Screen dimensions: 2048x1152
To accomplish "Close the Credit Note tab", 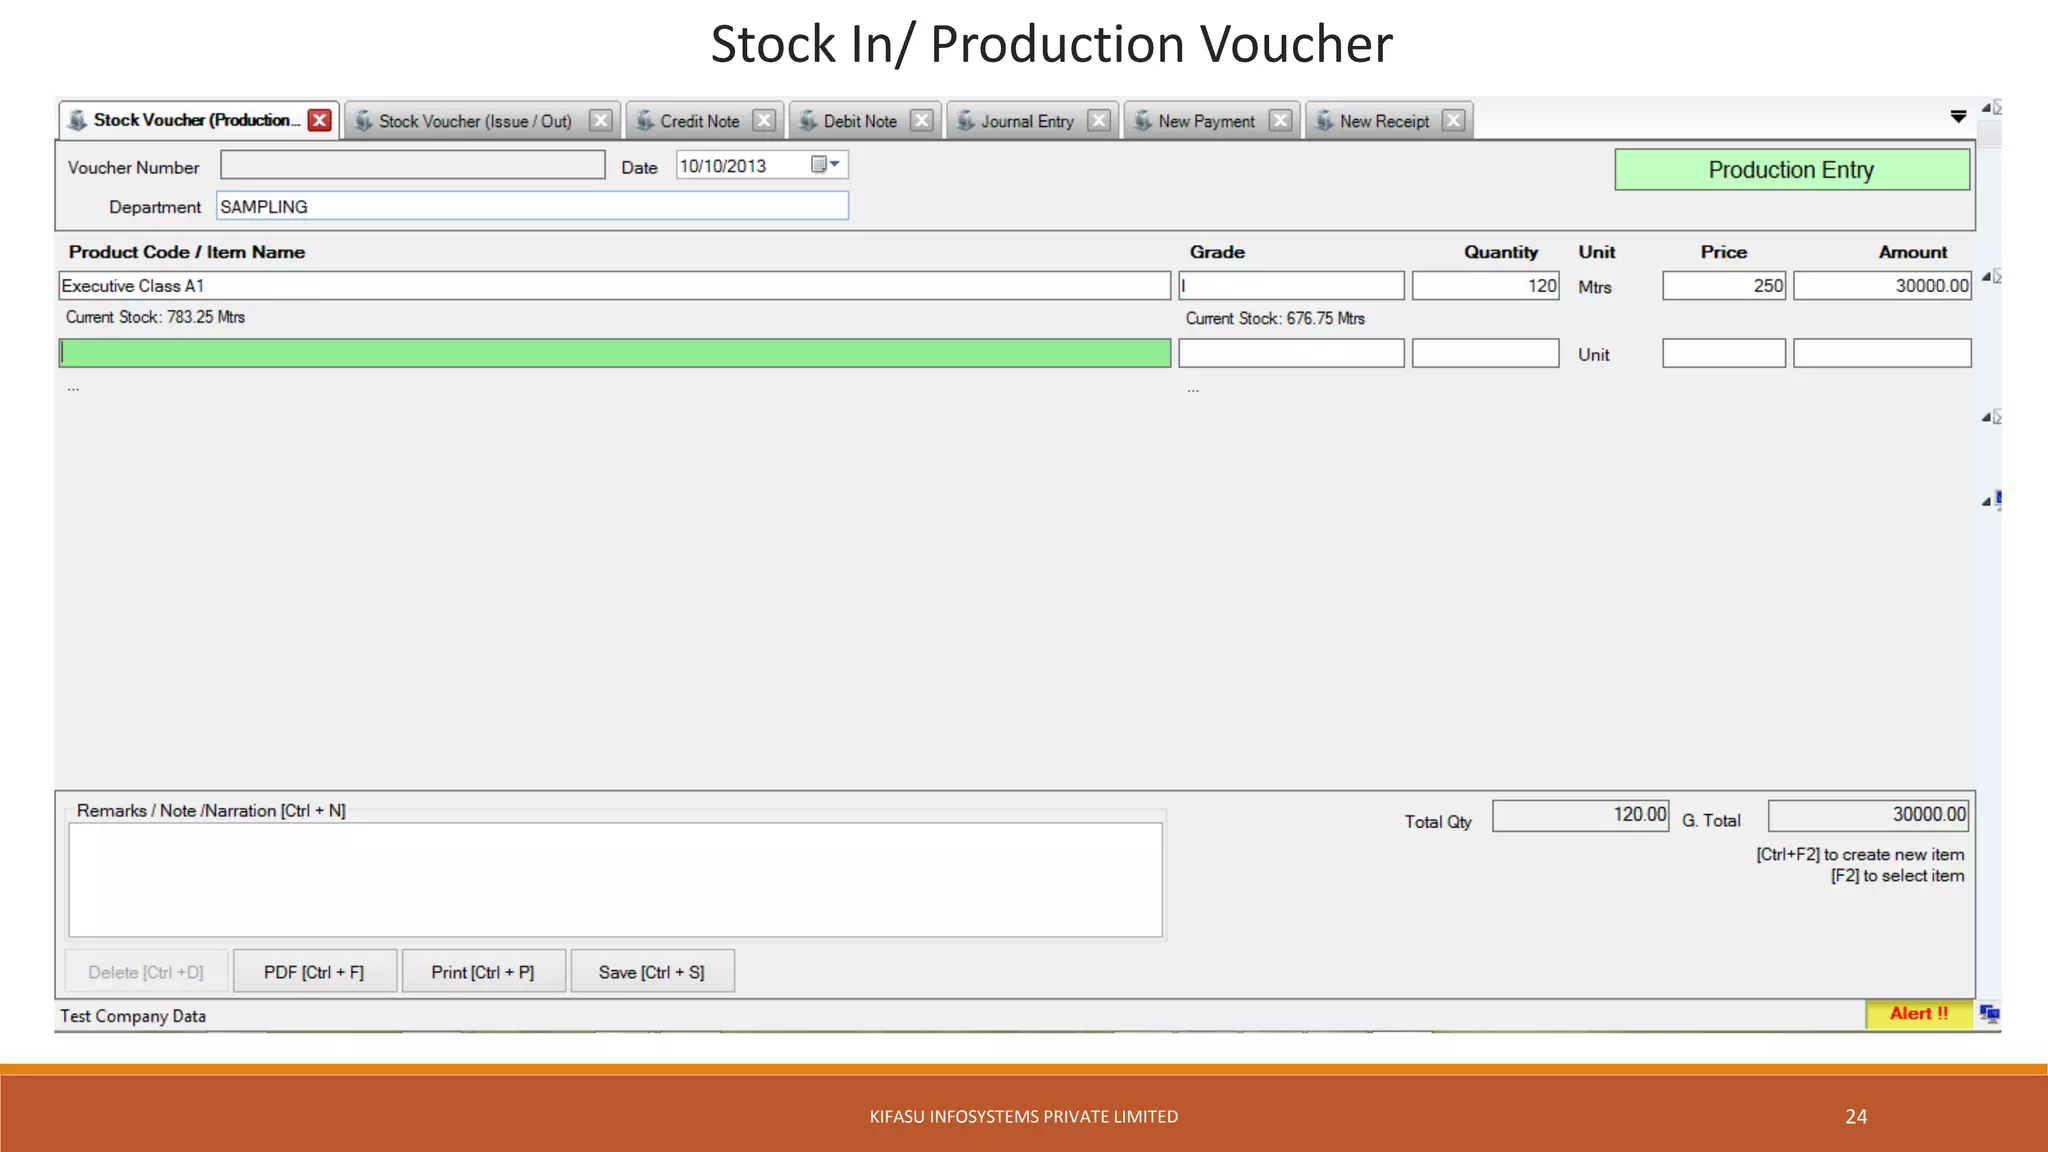I will 764,120.
